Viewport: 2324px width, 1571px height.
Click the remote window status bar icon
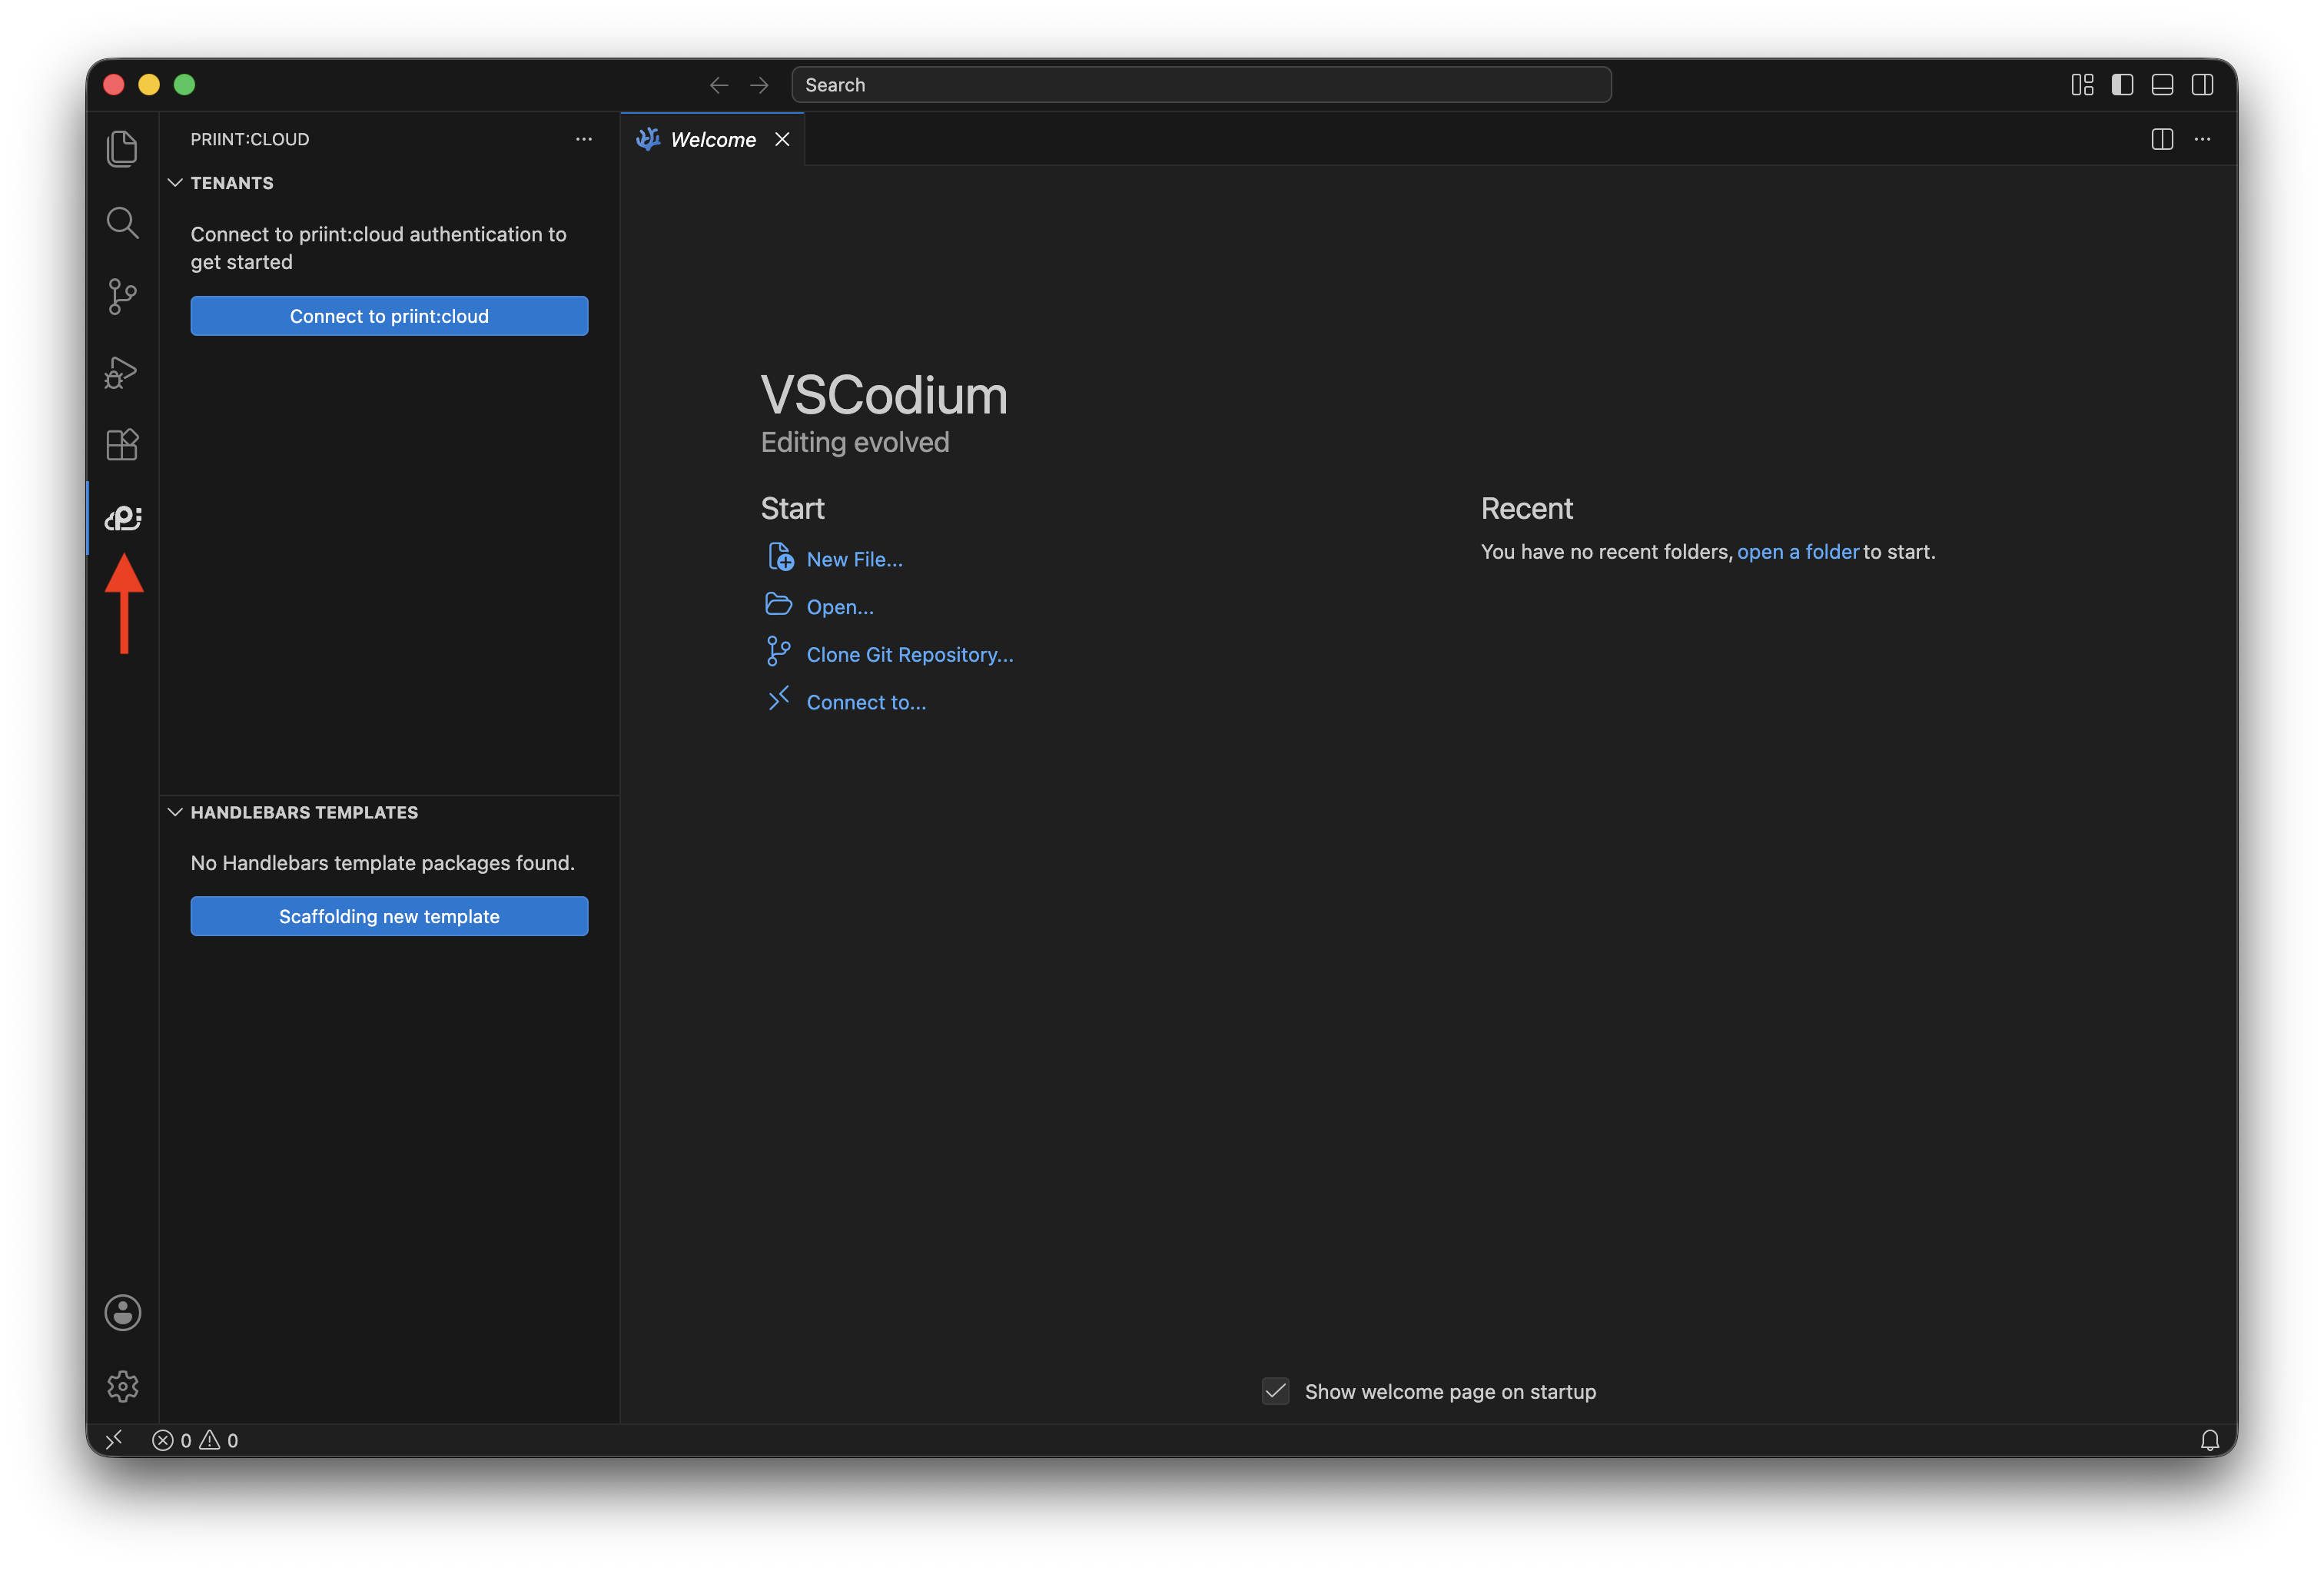pyautogui.click(x=114, y=1440)
